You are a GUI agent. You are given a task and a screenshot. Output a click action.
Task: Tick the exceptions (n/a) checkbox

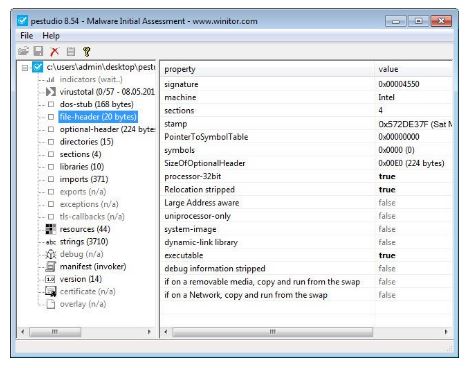51,204
